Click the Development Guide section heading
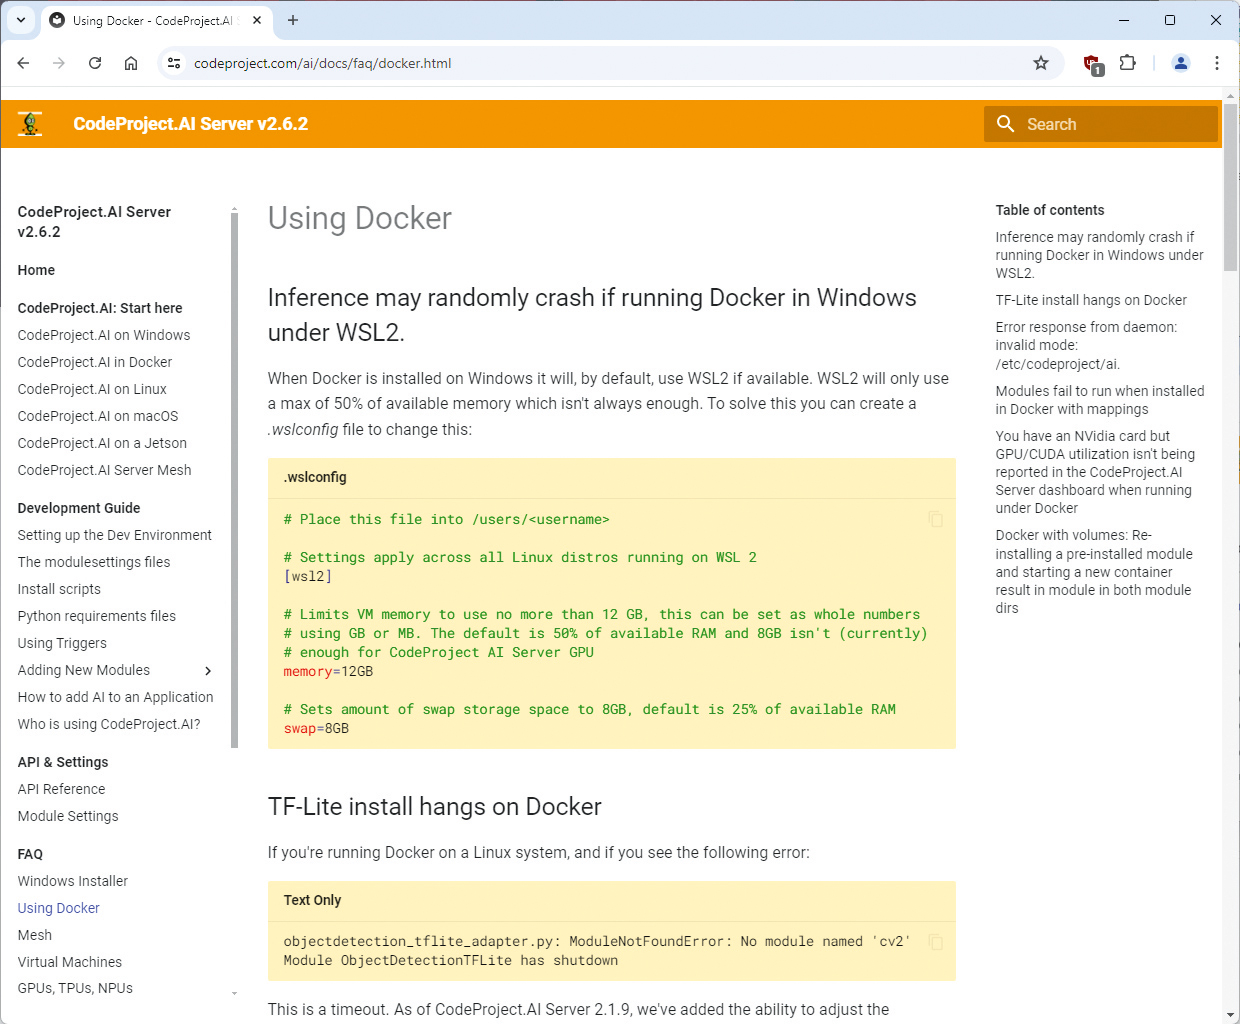This screenshot has height=1024, width=1240. [x=79, y=508]
